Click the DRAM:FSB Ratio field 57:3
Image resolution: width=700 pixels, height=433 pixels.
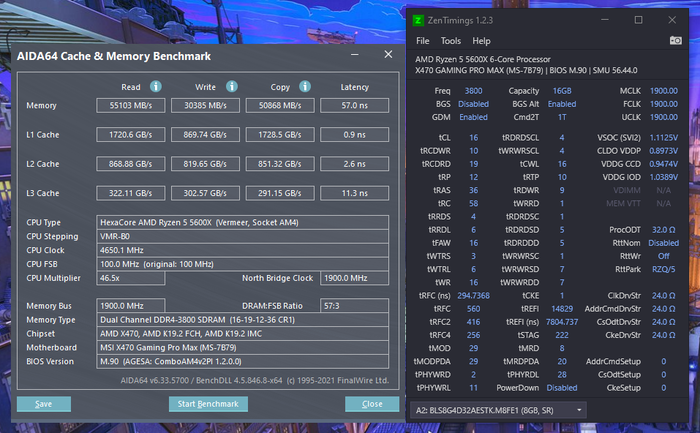click(x=354, y=306)
